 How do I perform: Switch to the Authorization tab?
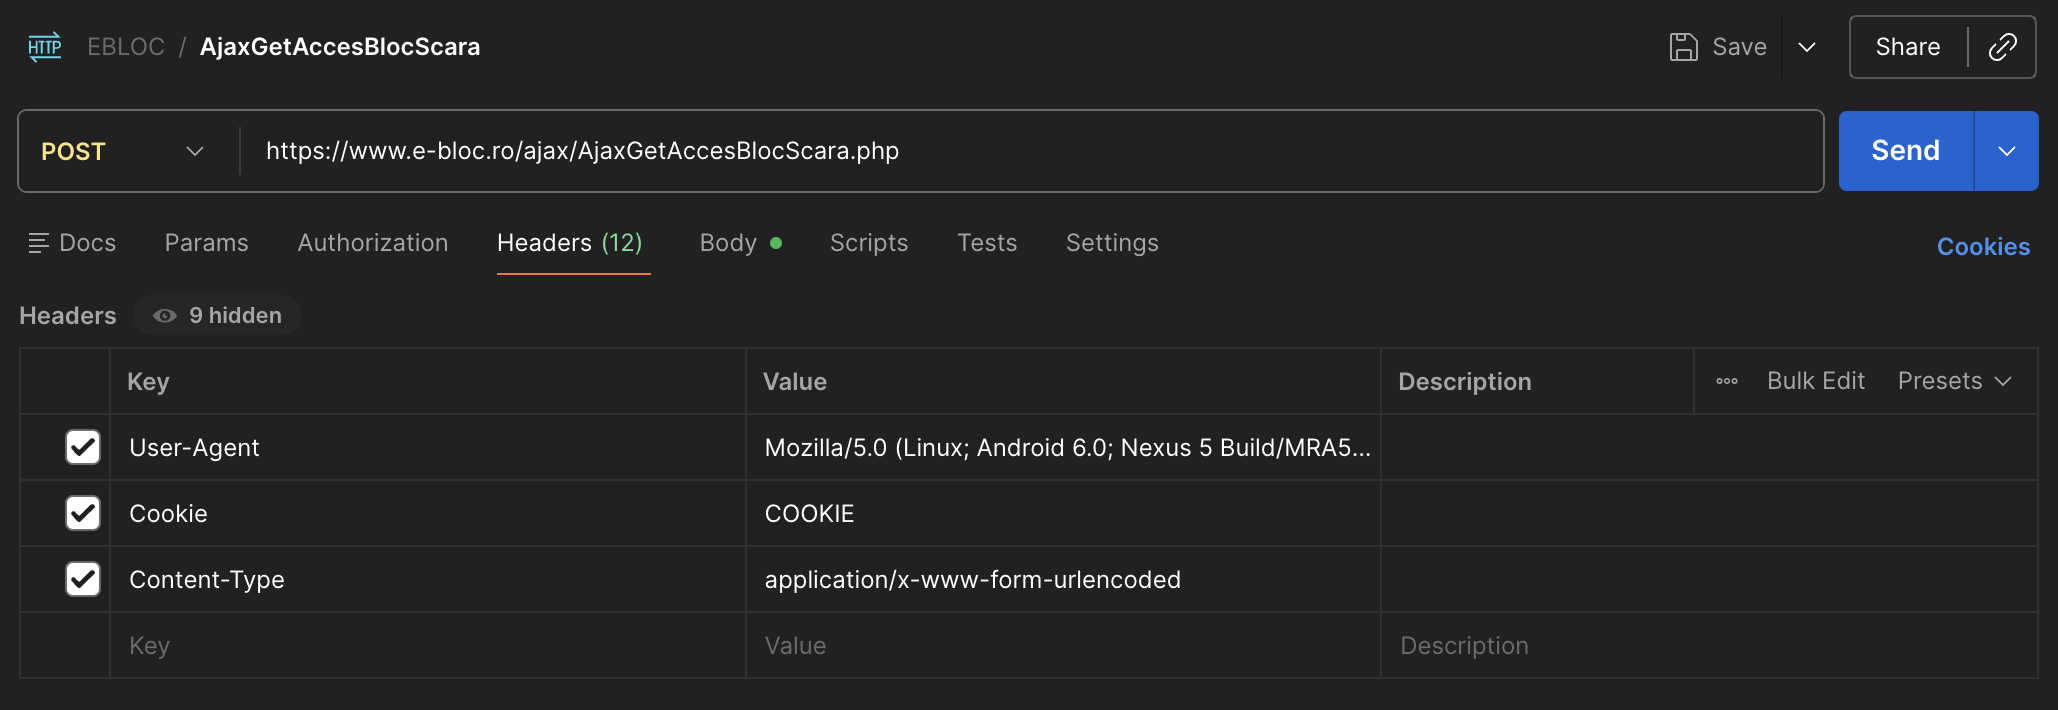tap(373, 243)
